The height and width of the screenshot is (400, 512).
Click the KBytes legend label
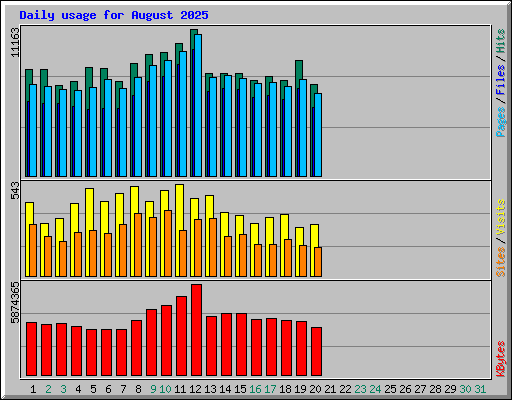click(x=501, y=359)
